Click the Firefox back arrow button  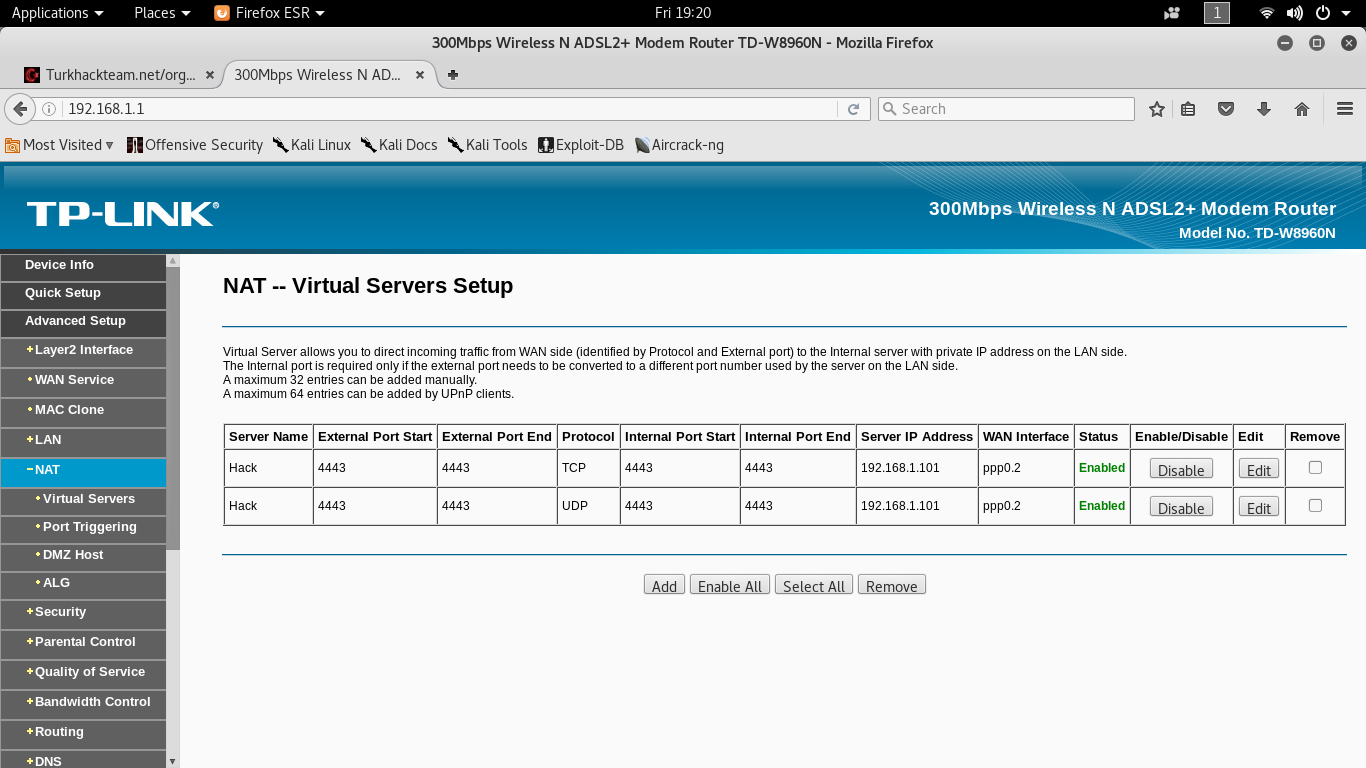pos(20,109)
